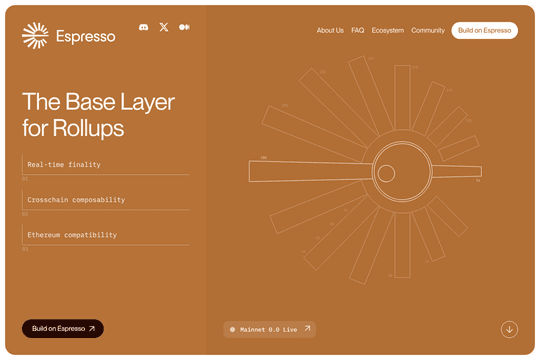Screen dimensions: 540x360
Task: Click the scroll down arrow circle
Action: tap(509, 329)
